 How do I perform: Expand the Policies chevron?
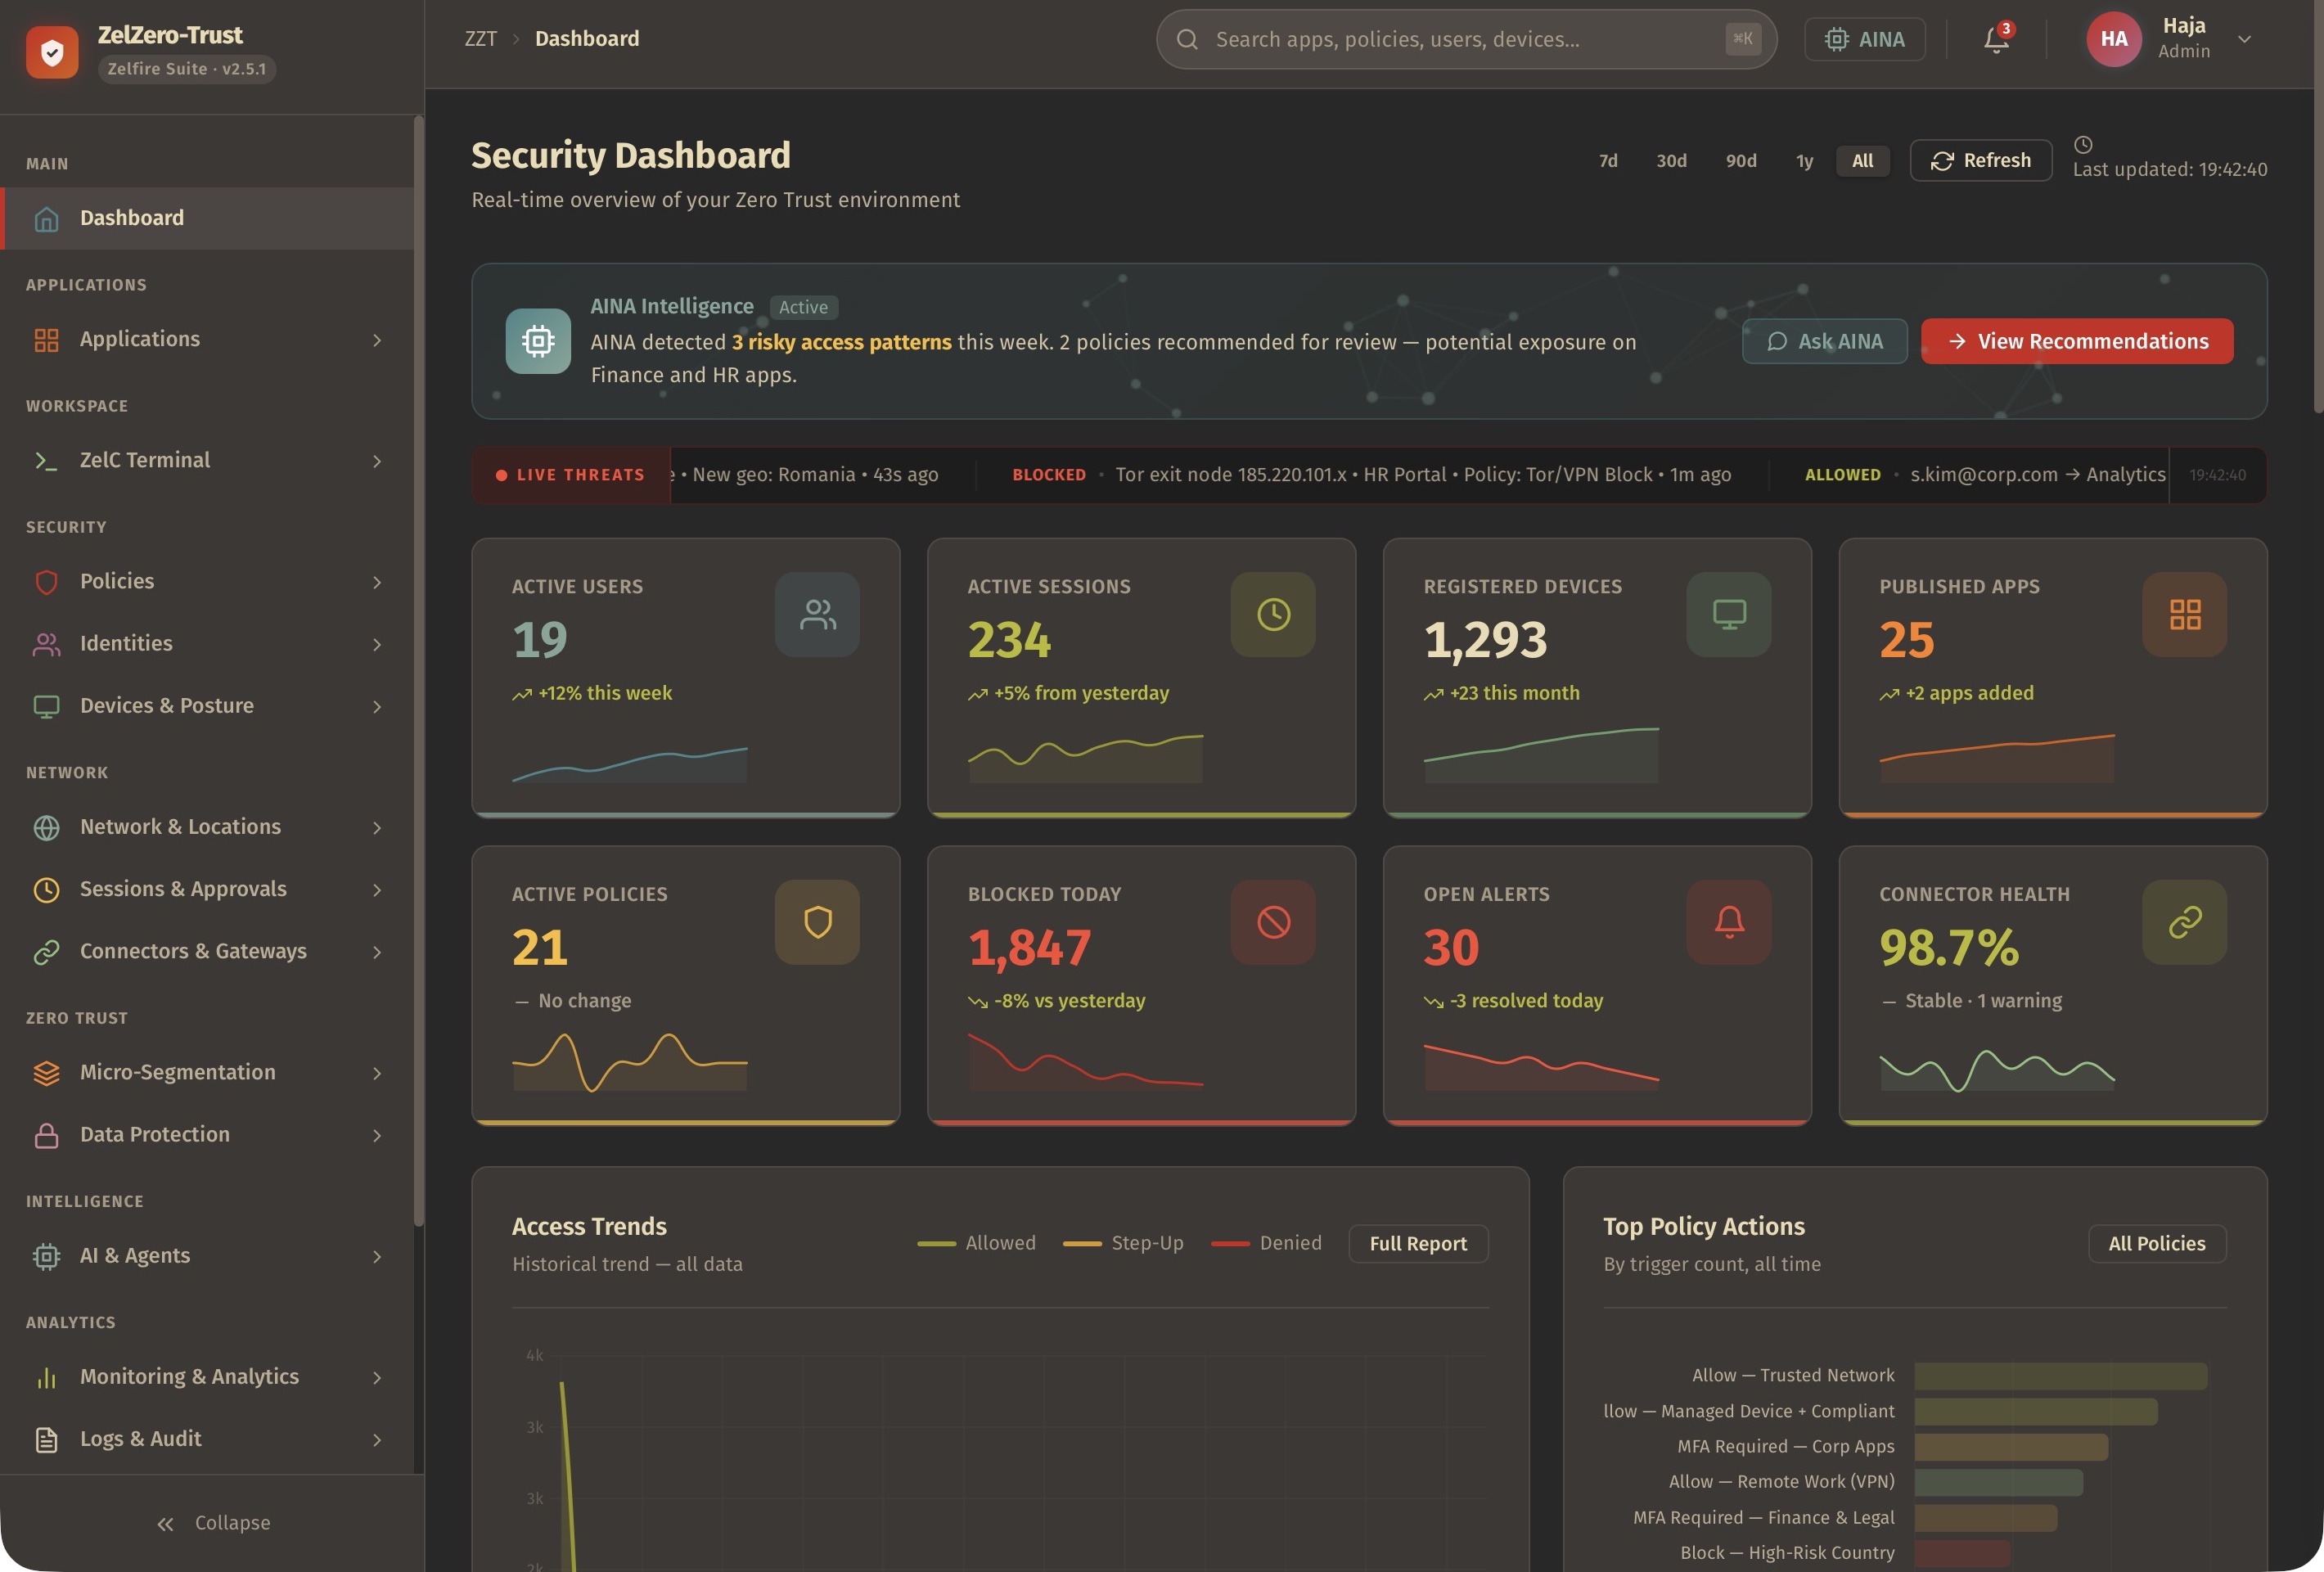(x=377, y=582)
